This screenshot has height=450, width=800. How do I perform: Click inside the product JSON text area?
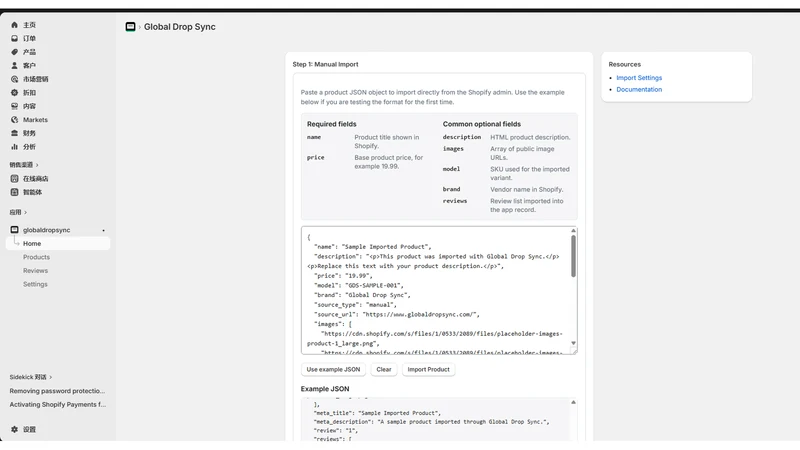pos(436,290)
